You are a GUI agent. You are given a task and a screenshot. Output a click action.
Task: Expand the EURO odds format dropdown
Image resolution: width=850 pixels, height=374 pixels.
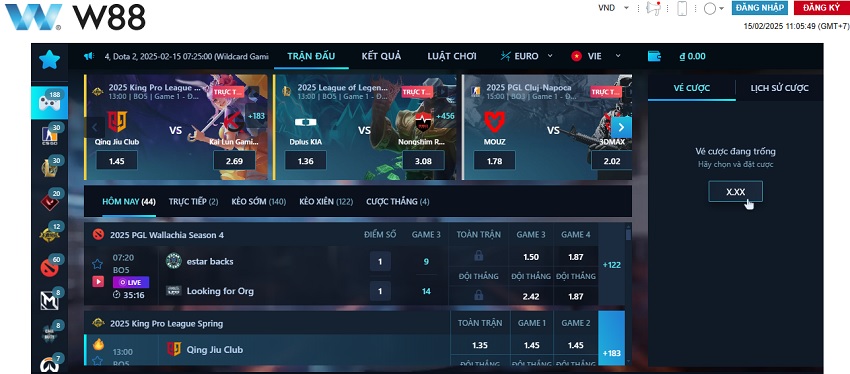[526, 56]
